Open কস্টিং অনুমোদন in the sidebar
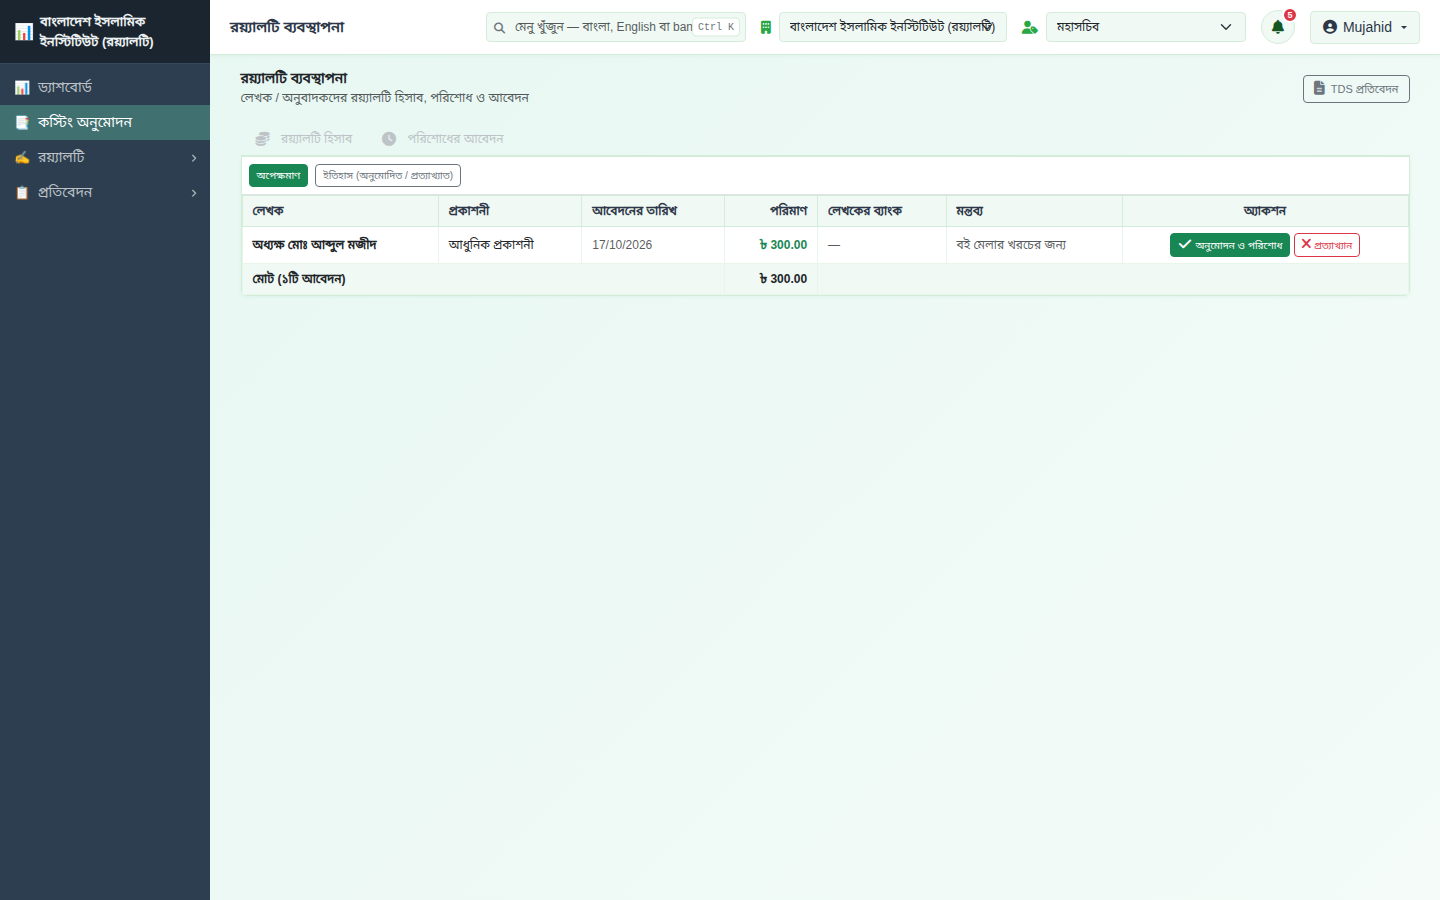Viewport: 1440px width, 900px height. 105,122
